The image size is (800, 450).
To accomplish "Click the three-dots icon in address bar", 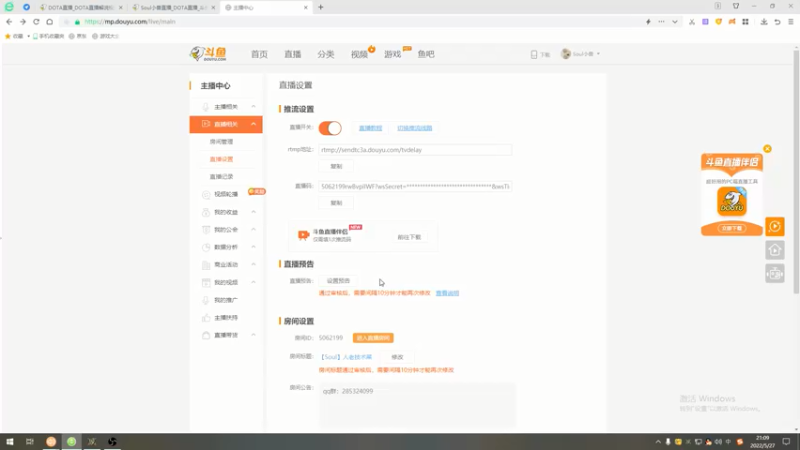I will pyautogui.click(x=661, y=22).
